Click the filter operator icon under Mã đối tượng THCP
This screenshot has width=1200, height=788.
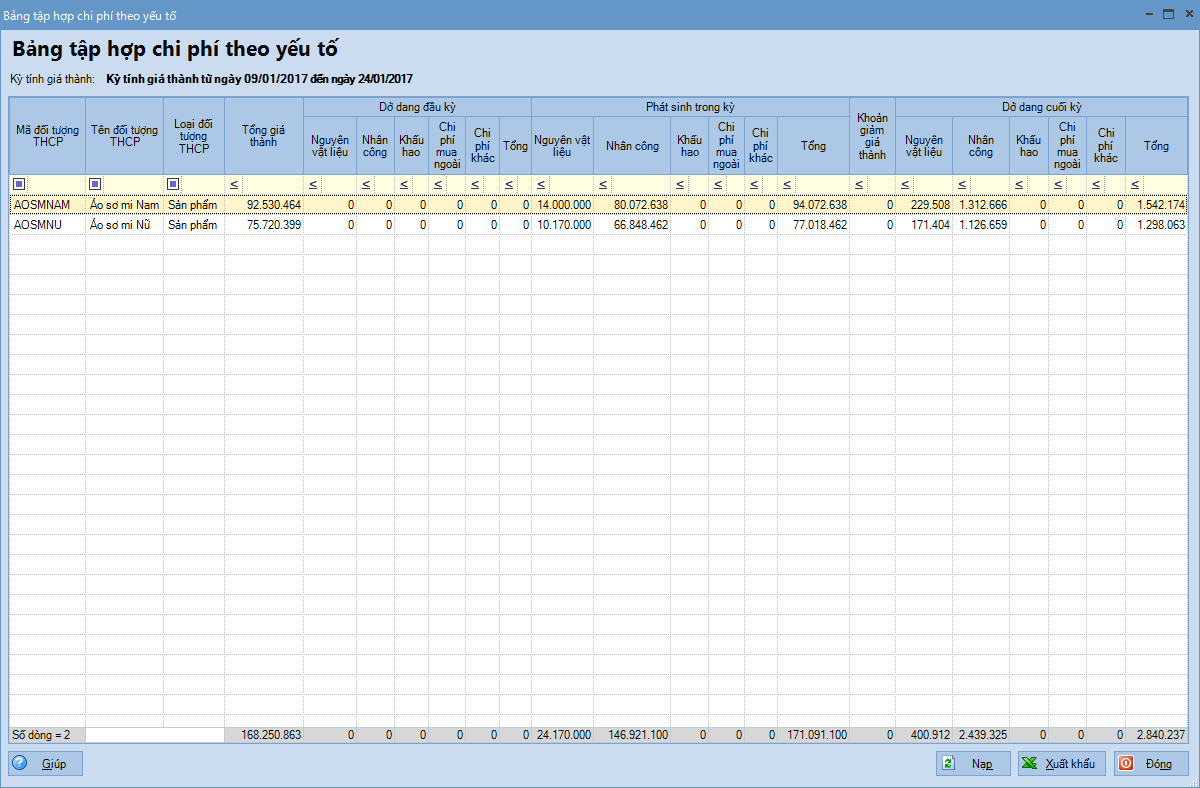point(19,184)
